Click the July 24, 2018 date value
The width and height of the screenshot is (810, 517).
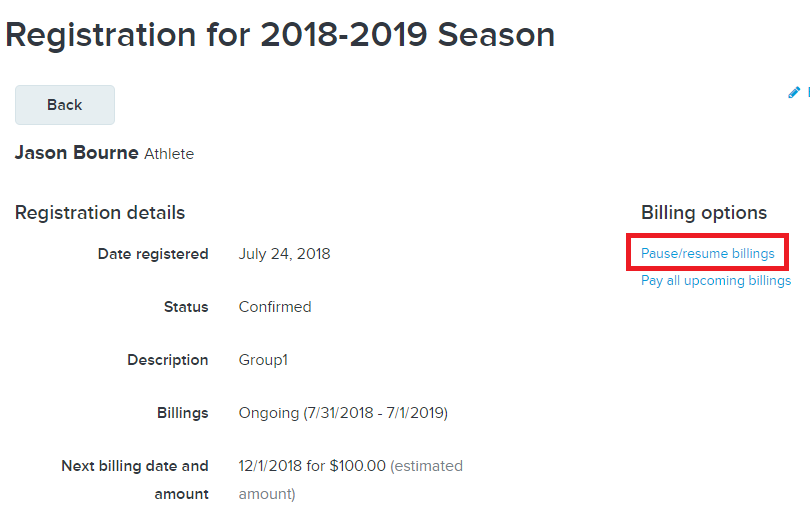(284, 254)
